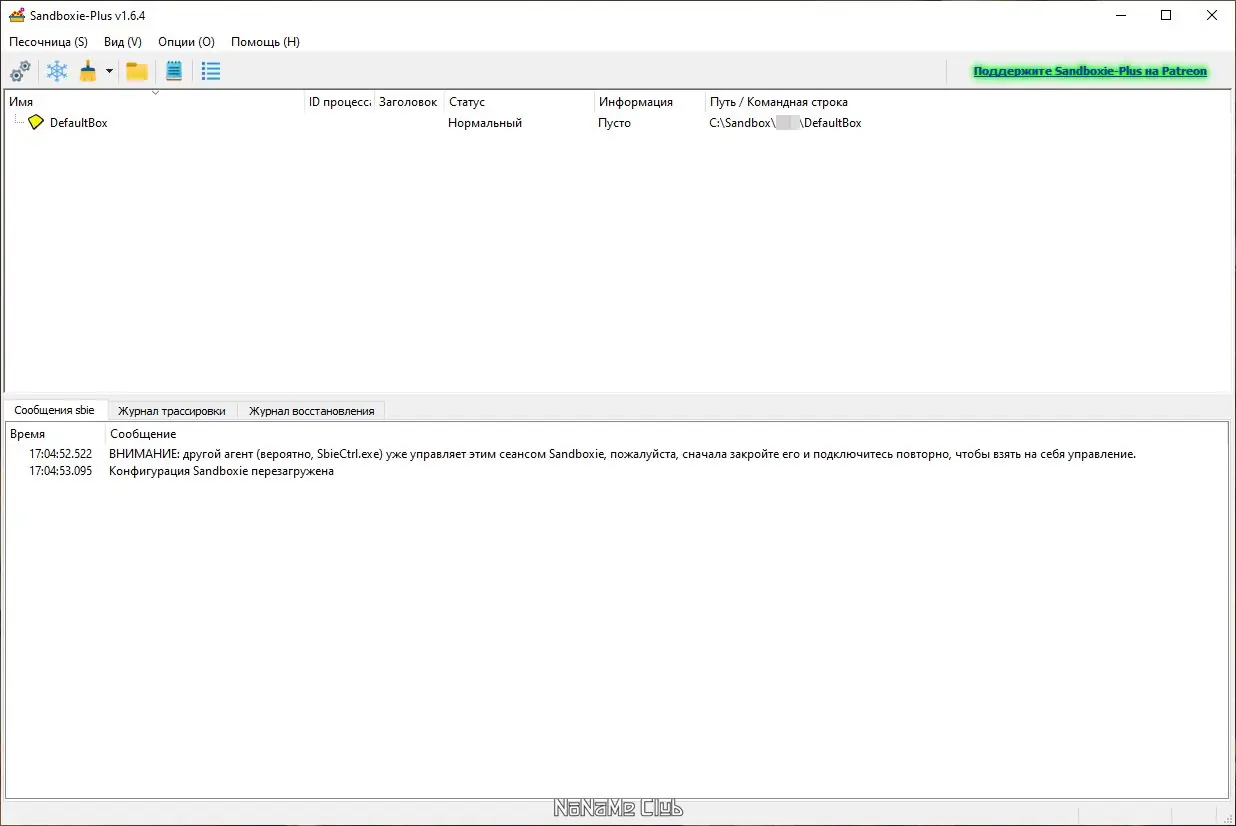Select the Конфигурация Sandboxie перезагружена message
Image resolution: width=1236 pixels, height=826 pixels.
221,471
